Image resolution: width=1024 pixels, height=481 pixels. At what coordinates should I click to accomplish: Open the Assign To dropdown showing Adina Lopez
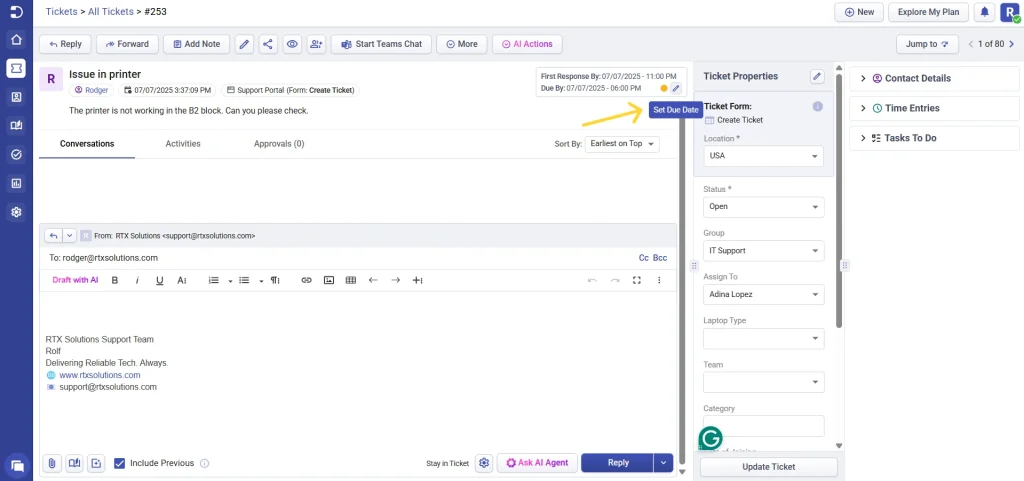pyautogui.click(x=763, y=294)
